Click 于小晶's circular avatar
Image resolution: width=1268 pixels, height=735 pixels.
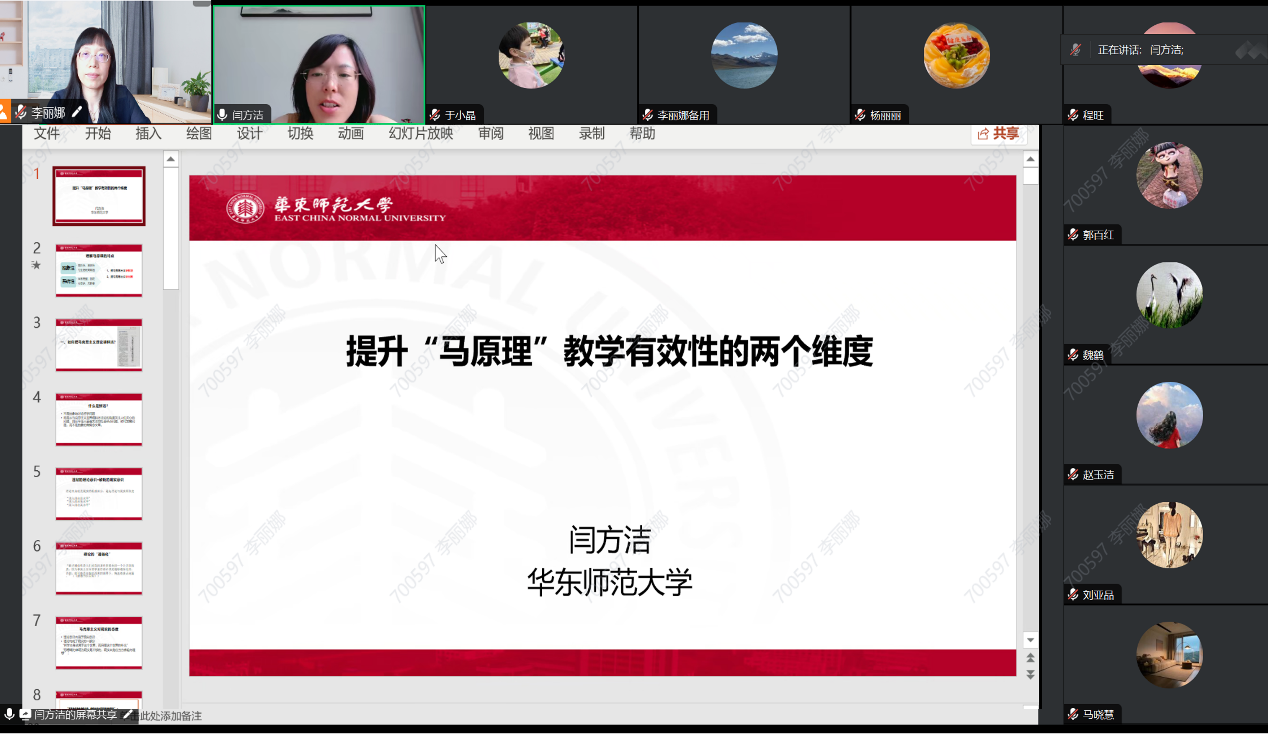pos(531,55)
